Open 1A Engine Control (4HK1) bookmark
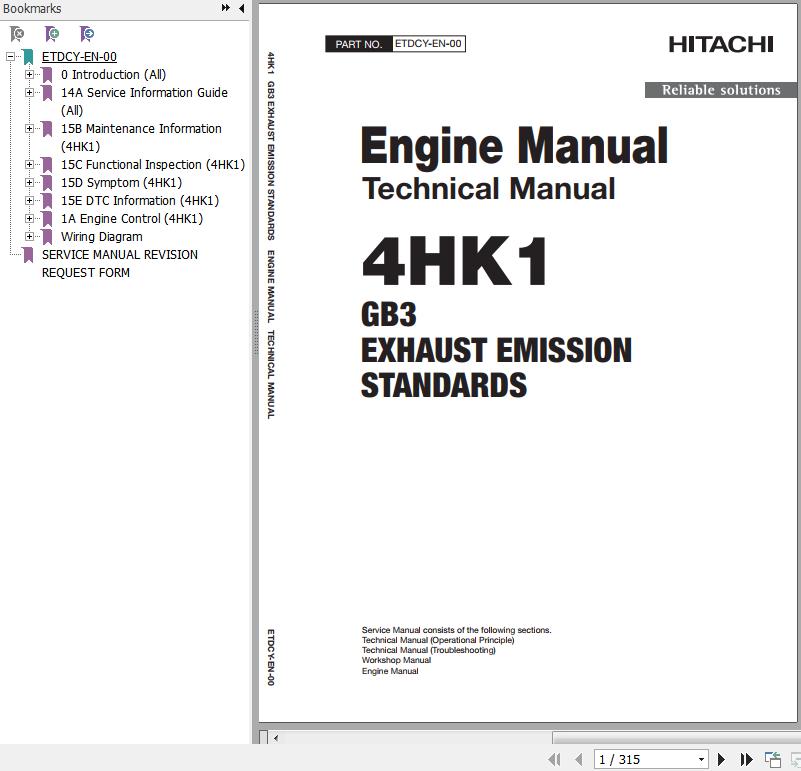The width and height of the screenshot is (801, 771). tap(132, 219)
